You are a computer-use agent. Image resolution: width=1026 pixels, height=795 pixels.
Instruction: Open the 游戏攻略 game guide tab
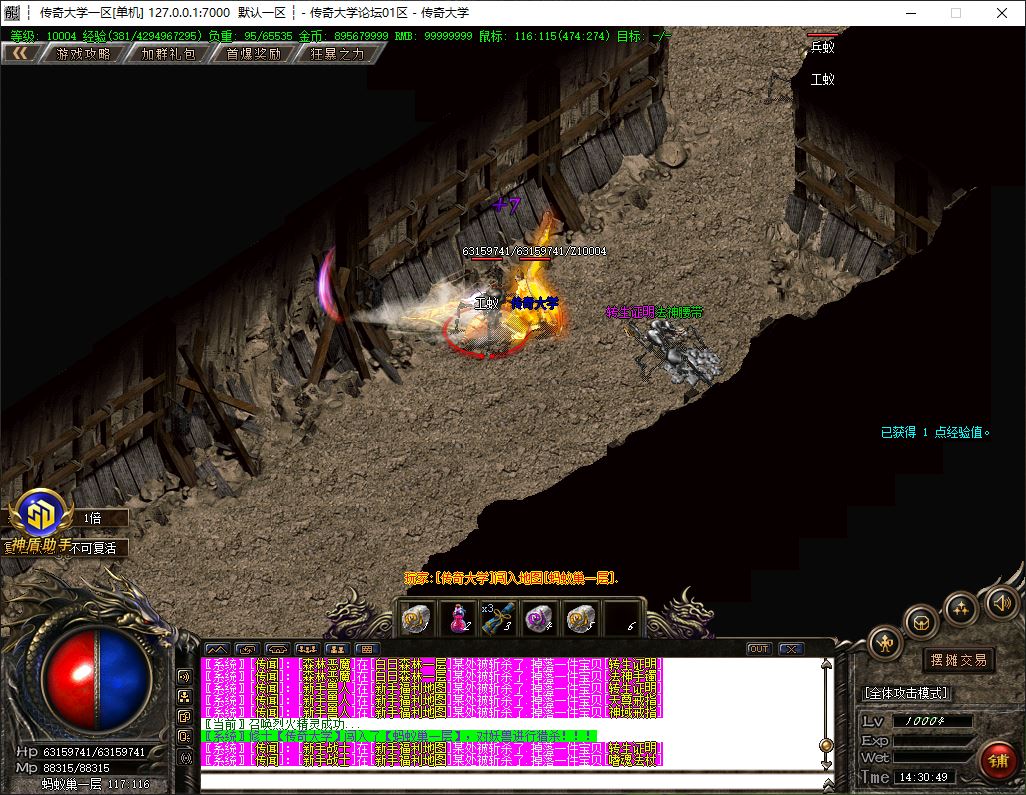(x=83, y=54)
